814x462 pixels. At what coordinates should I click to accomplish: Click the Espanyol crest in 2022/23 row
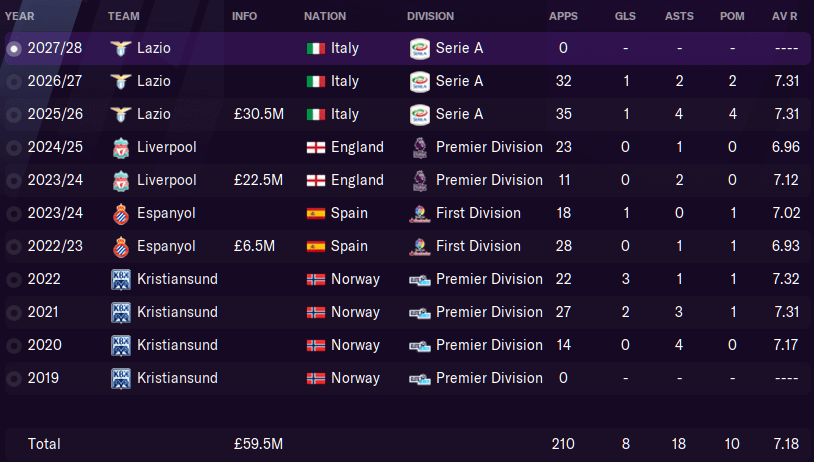(120, 247)
